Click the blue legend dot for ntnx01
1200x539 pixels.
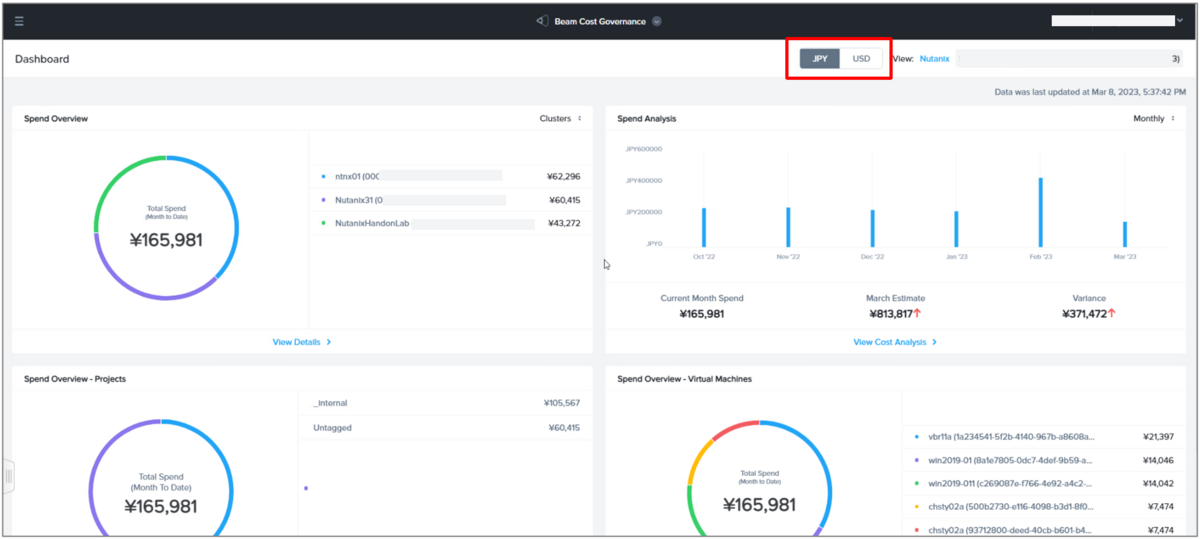coord(323,177)
